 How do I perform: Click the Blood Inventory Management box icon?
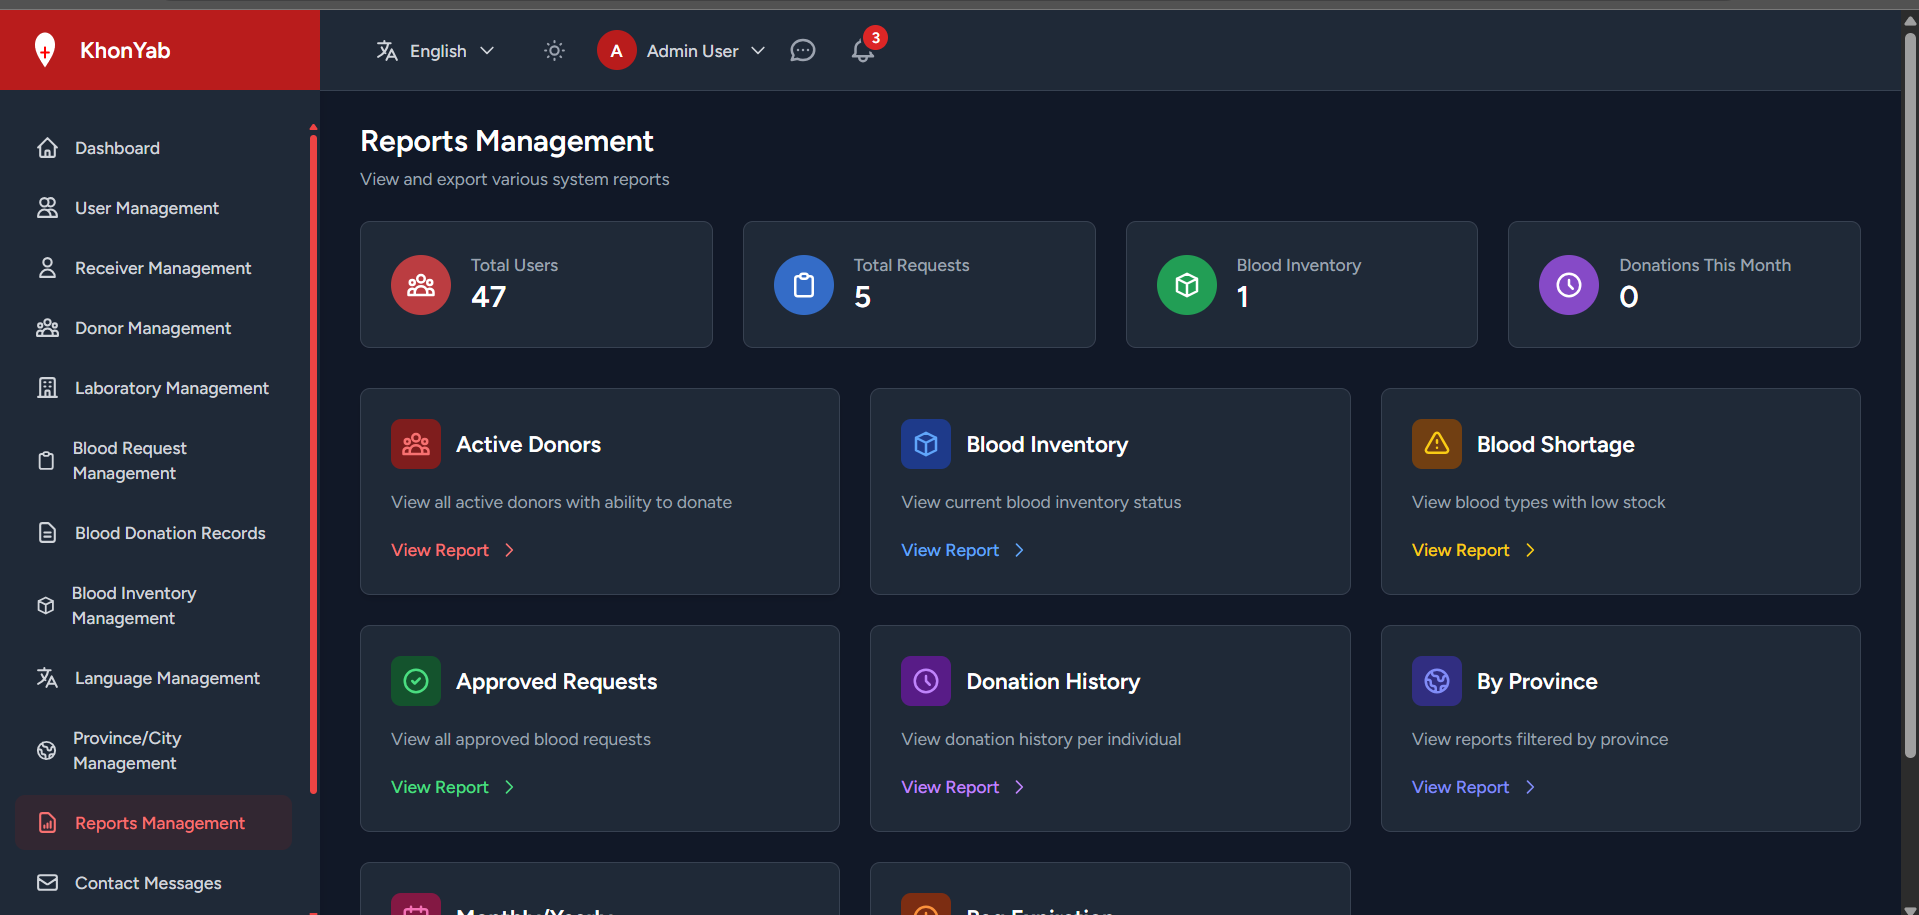pyautogui.click(x=46, y=606)
